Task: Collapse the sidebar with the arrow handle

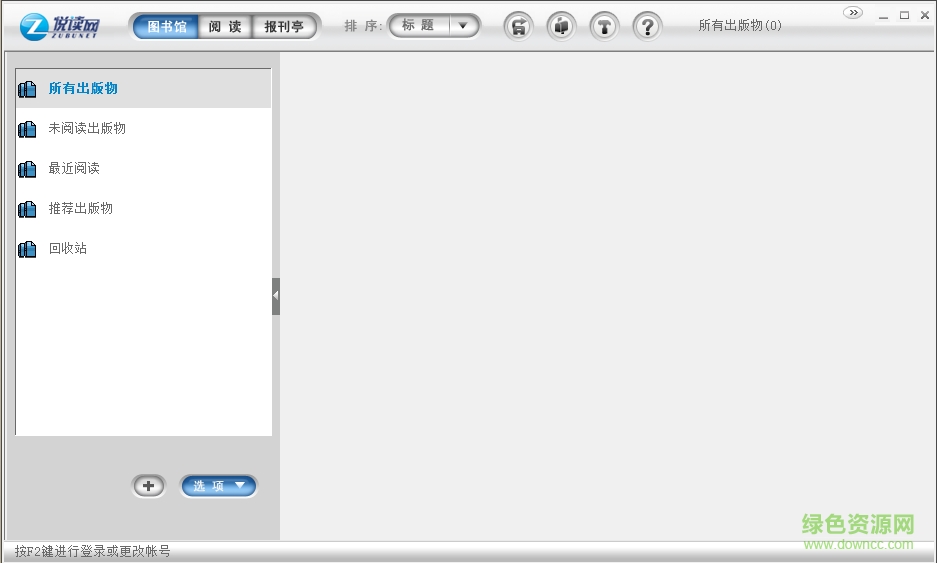Action: [276, 296]
